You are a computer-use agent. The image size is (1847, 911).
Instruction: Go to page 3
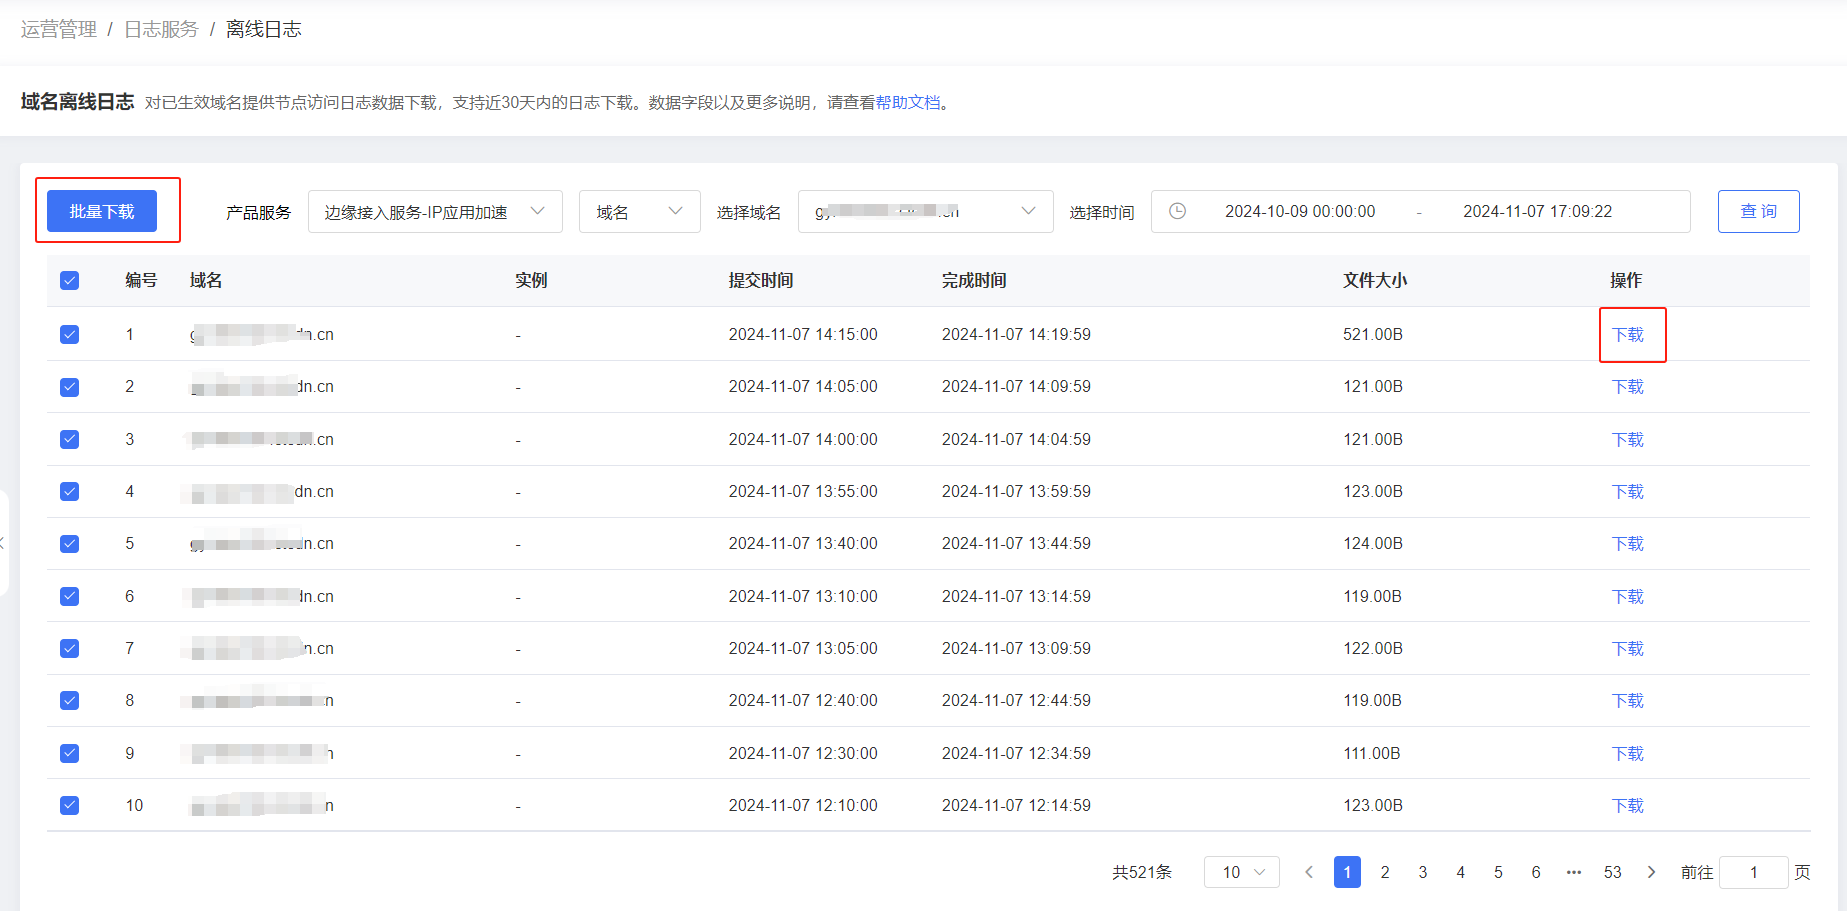[1423, 872]
